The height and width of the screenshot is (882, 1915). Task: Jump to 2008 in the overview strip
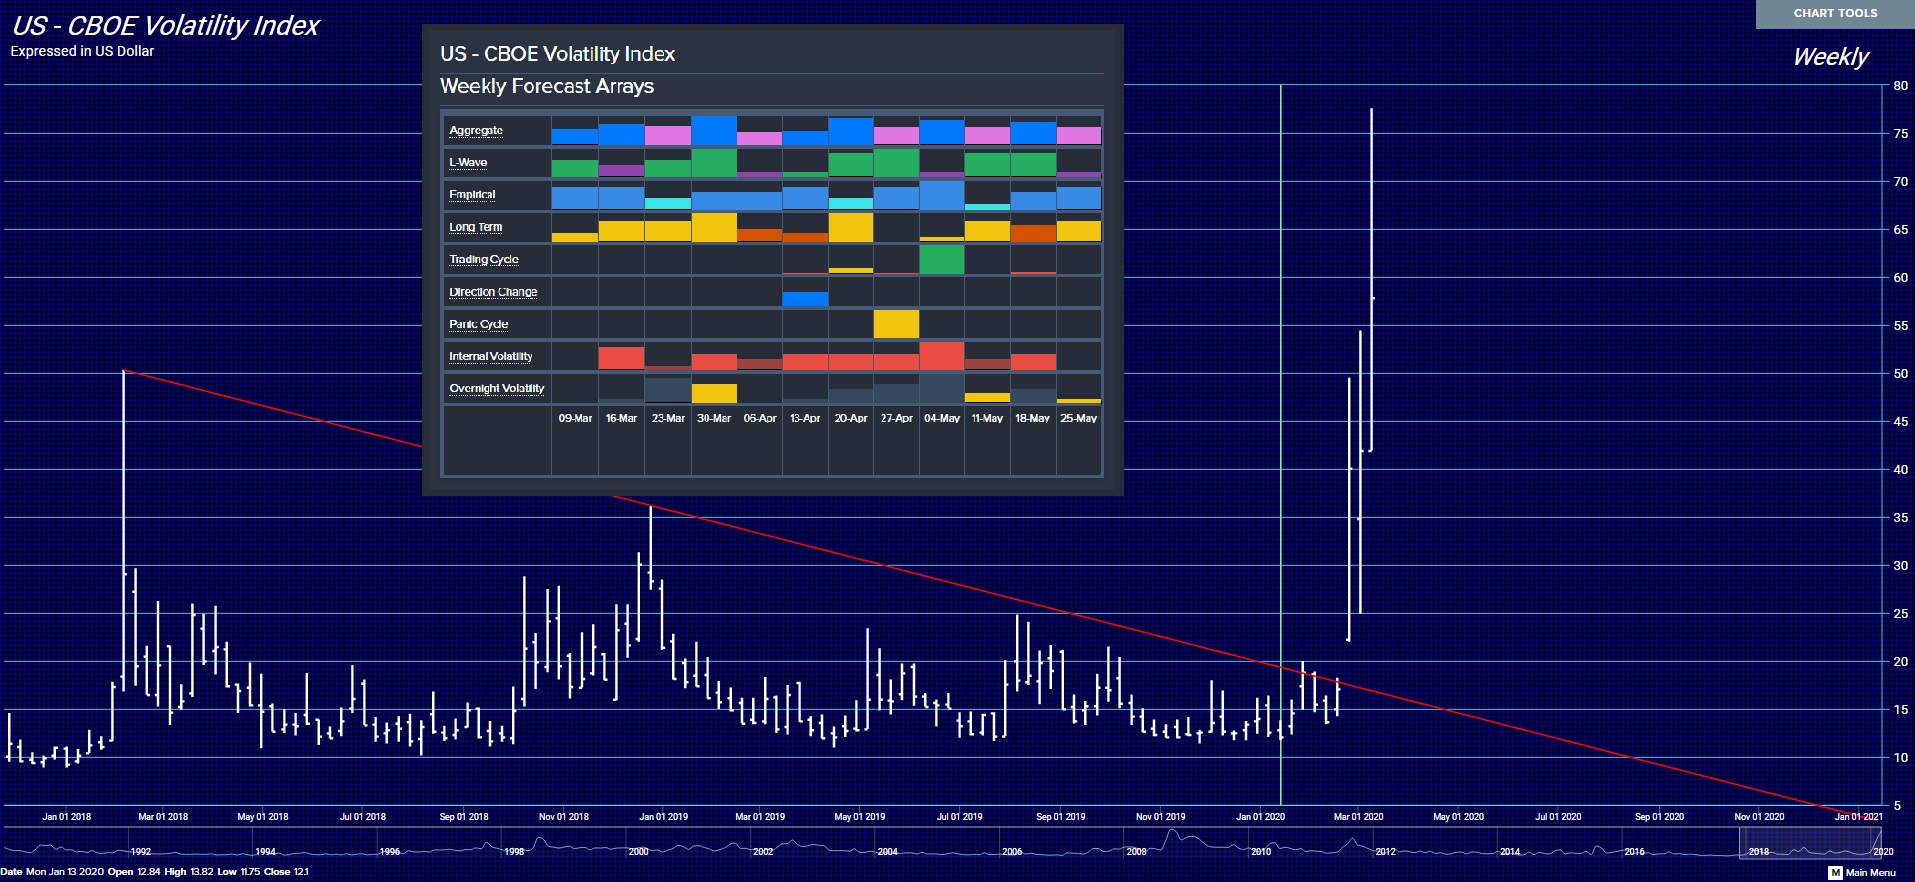1136,852
